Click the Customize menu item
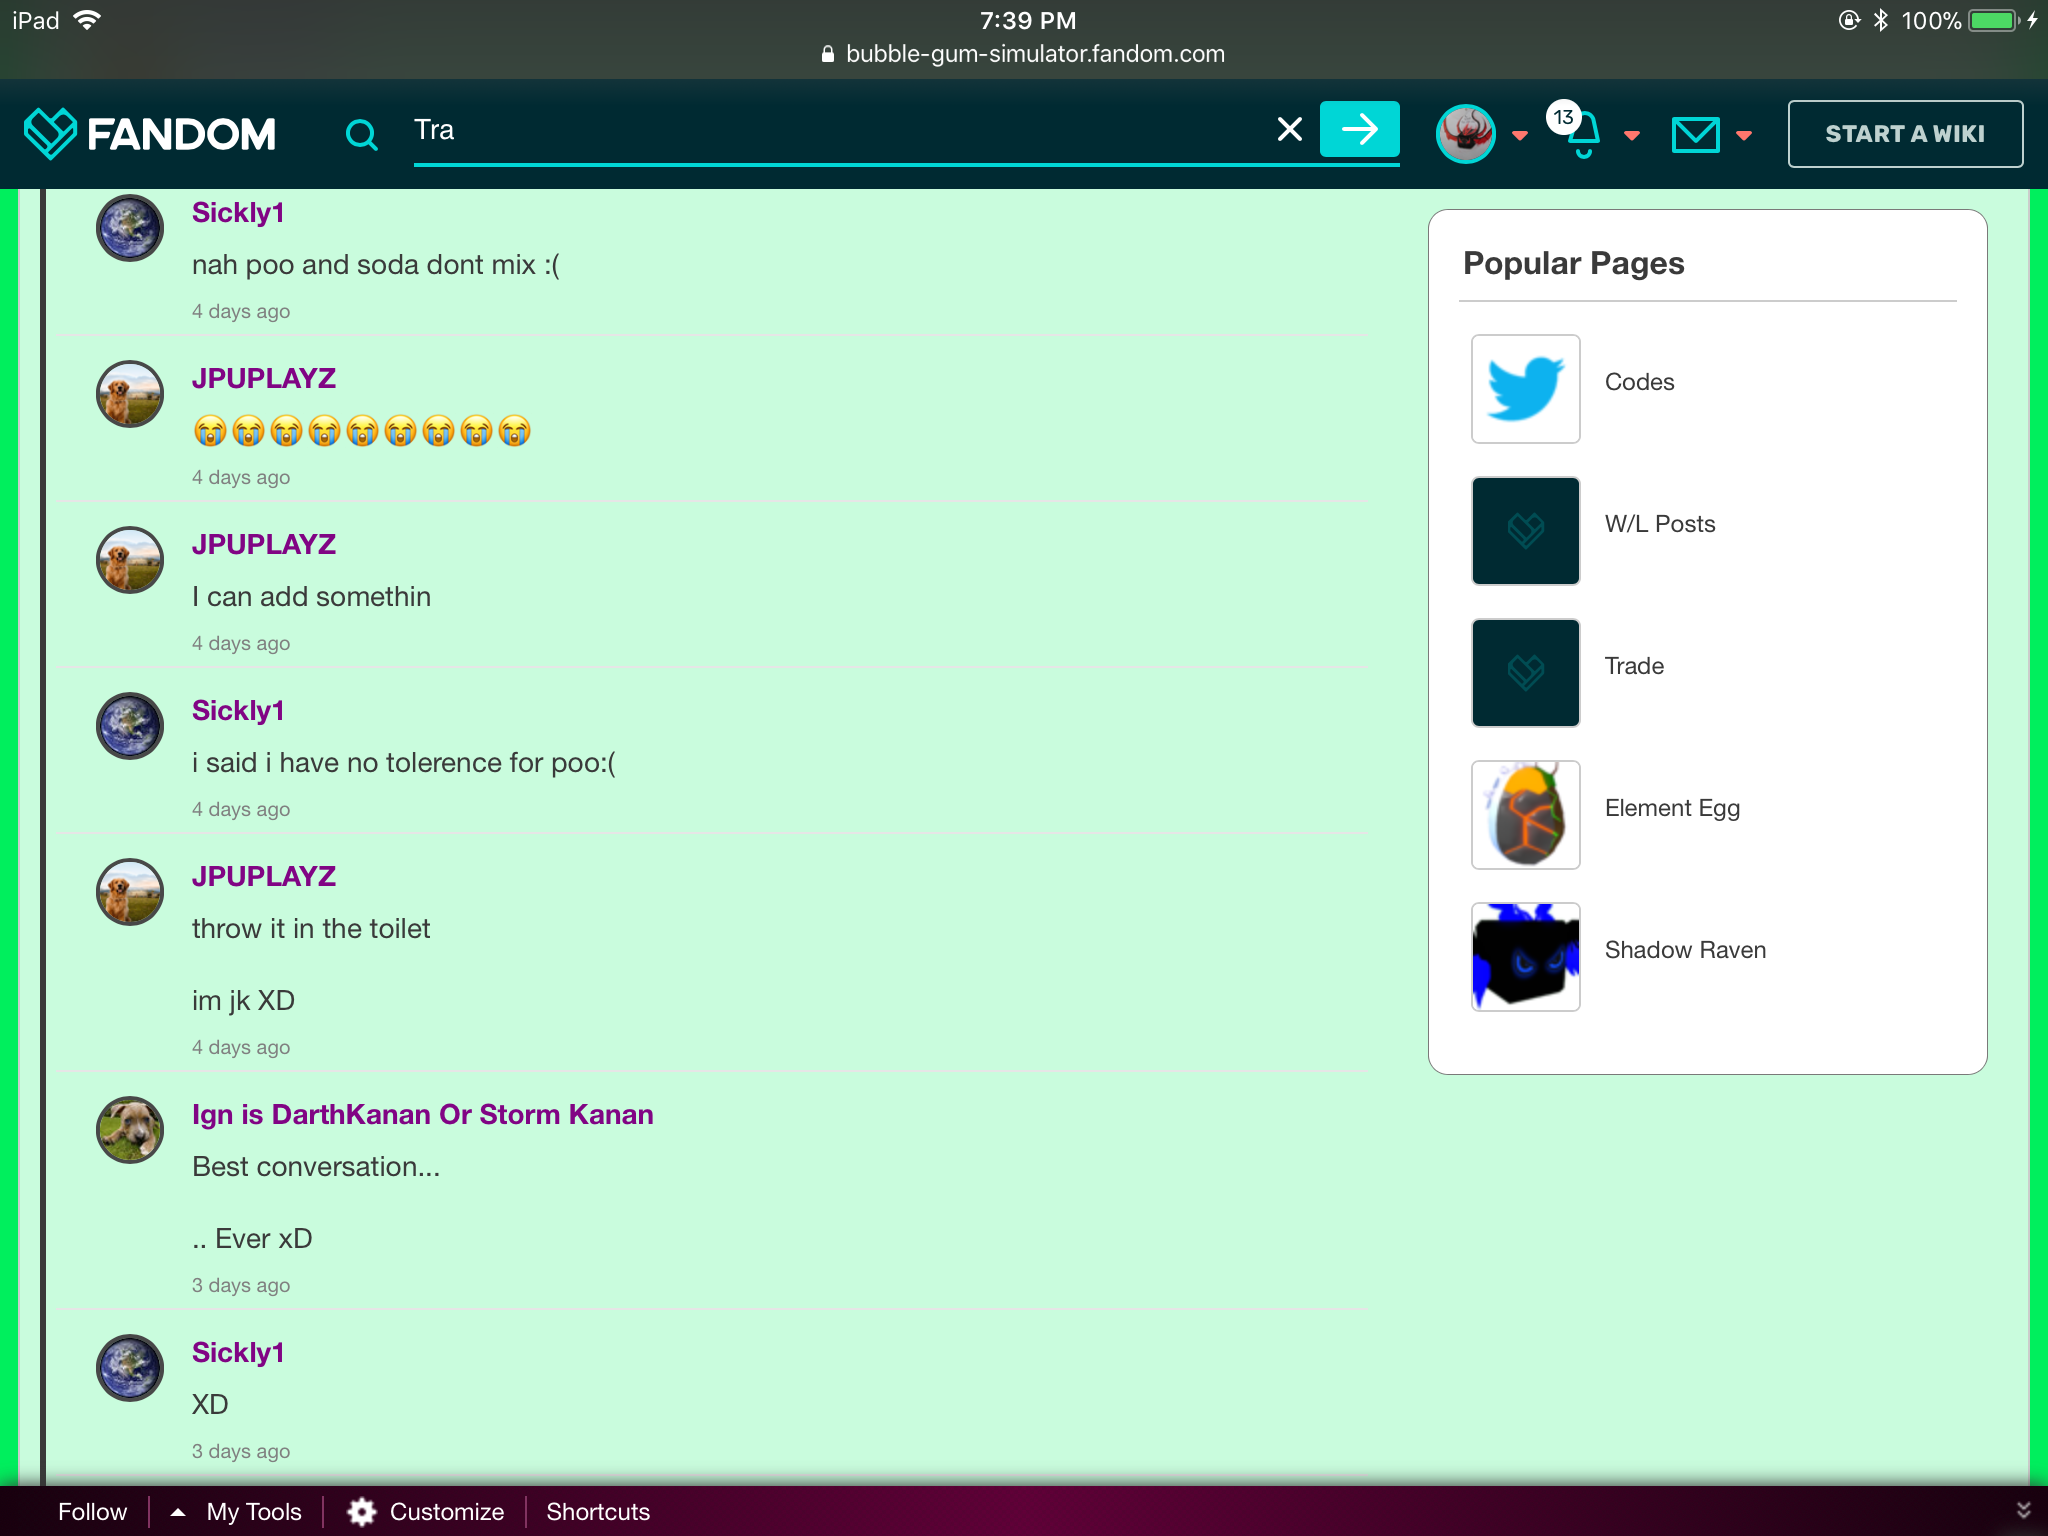This screenshot has width=2048, height=1536. pyautogui.click(x=445, y=1512)
